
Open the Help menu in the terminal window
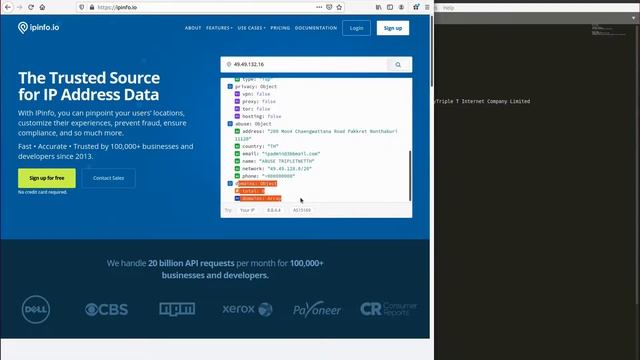[449, 8]
